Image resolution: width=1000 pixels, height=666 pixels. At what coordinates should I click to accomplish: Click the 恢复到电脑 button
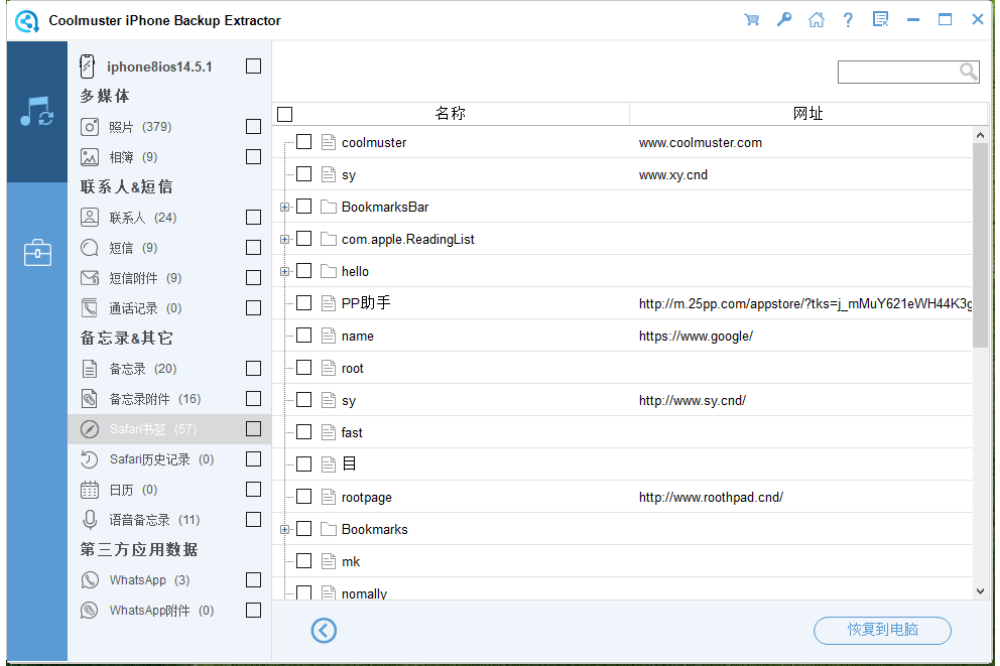pos(882,630)
